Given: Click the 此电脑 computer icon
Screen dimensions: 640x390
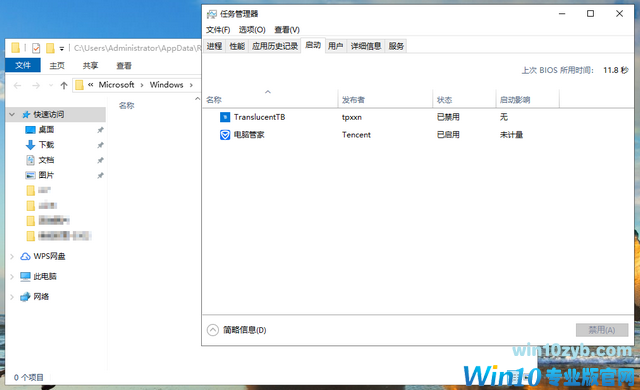Looking at the screenshot, I should pos(25,277).
